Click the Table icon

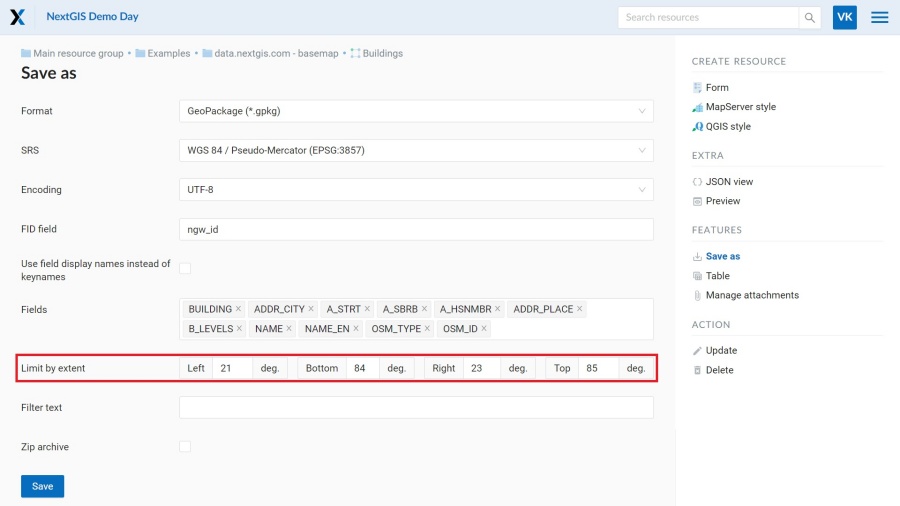point(697,276)
